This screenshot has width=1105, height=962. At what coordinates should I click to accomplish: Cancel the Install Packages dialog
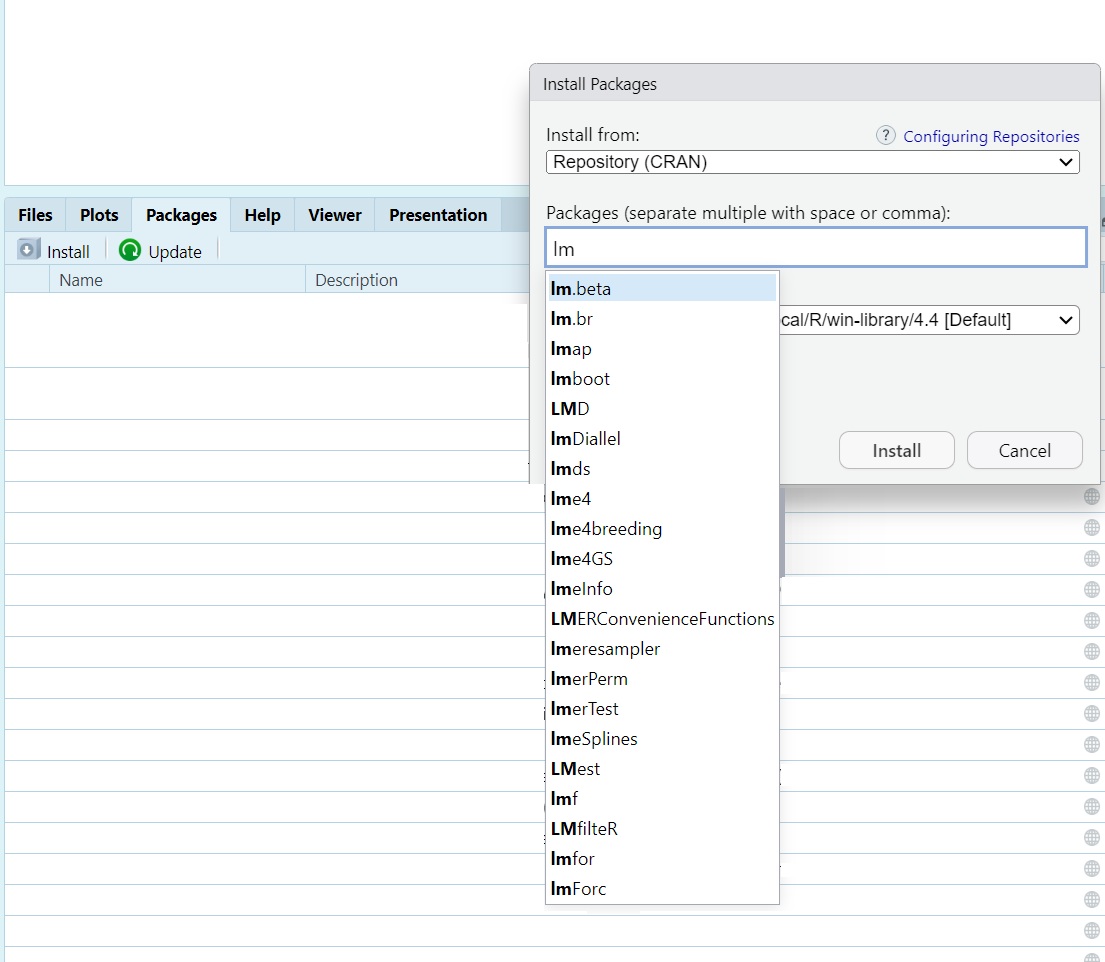1024,451
